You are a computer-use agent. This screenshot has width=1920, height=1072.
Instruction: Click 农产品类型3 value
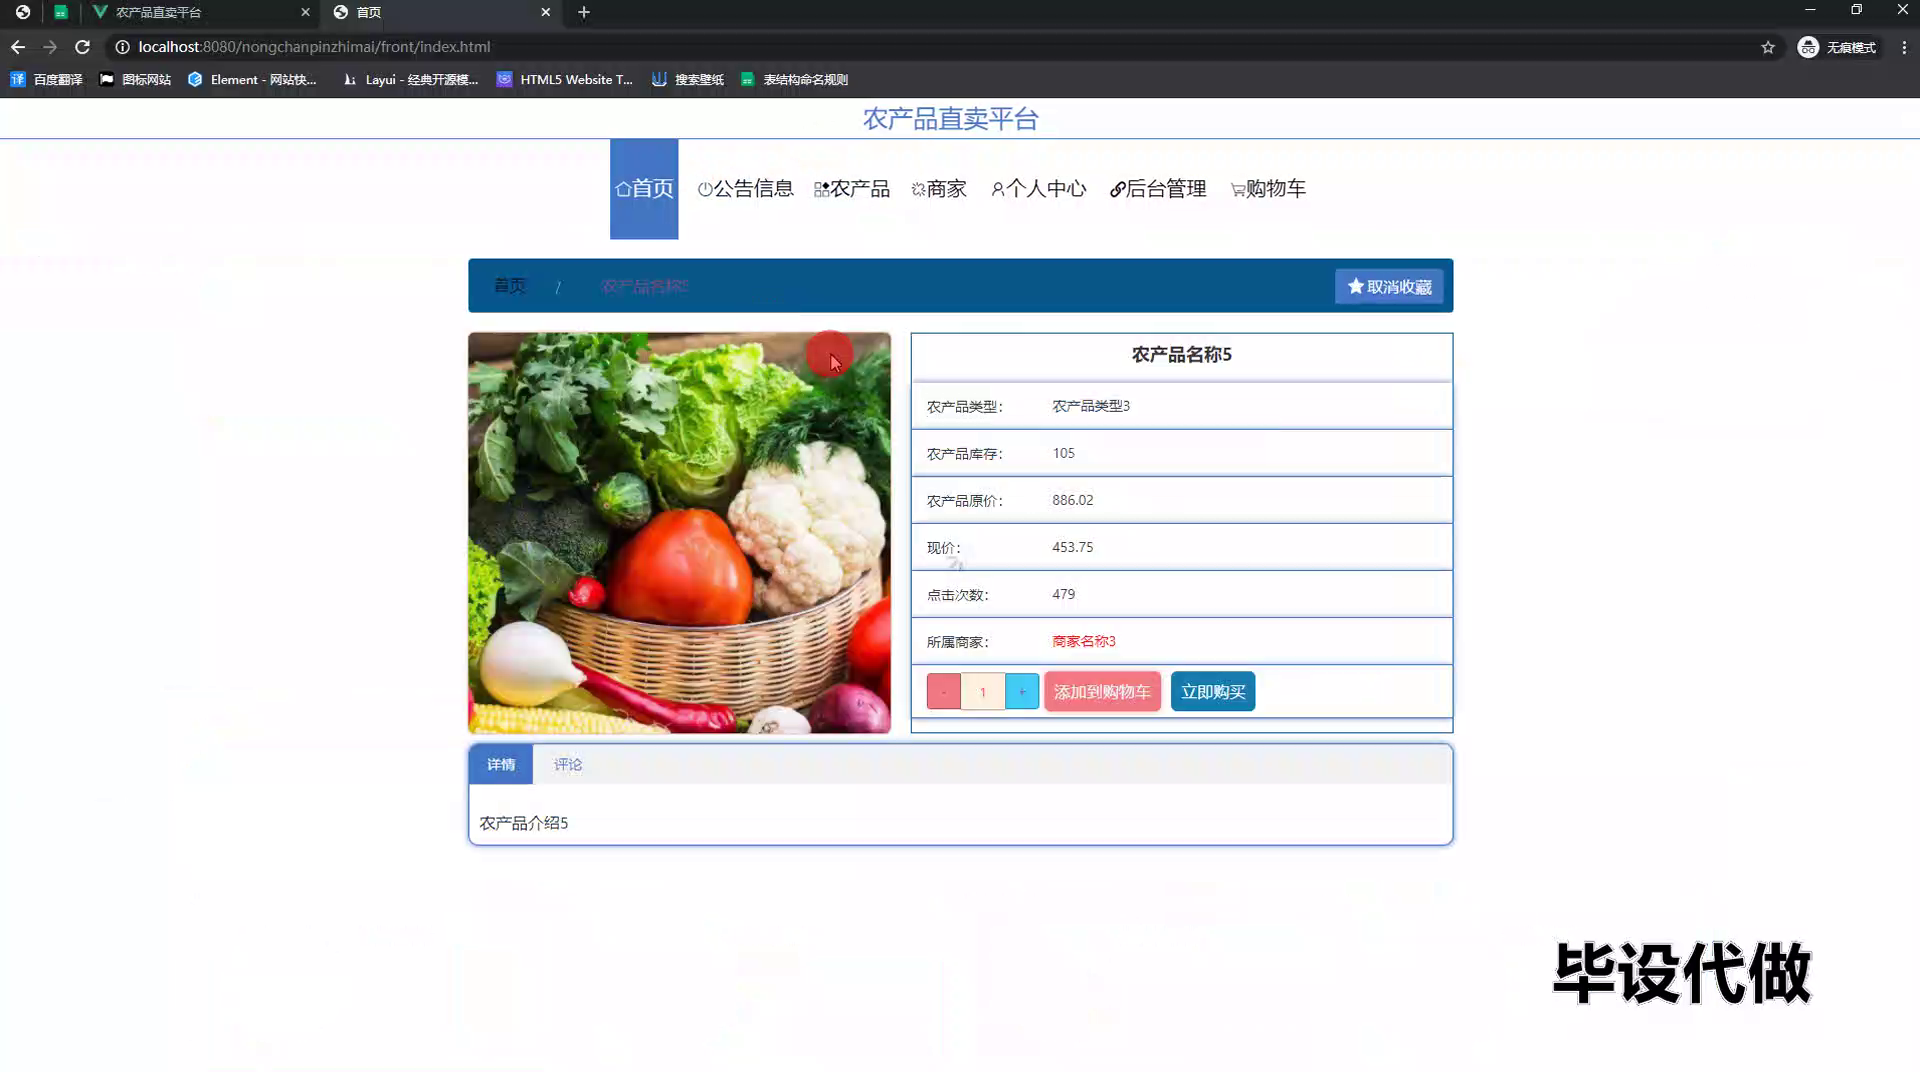click(x=1090, y=406)
